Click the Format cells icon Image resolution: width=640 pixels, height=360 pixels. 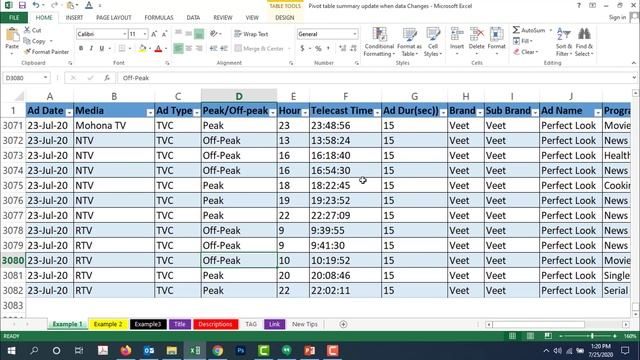(x=496, y=34)
